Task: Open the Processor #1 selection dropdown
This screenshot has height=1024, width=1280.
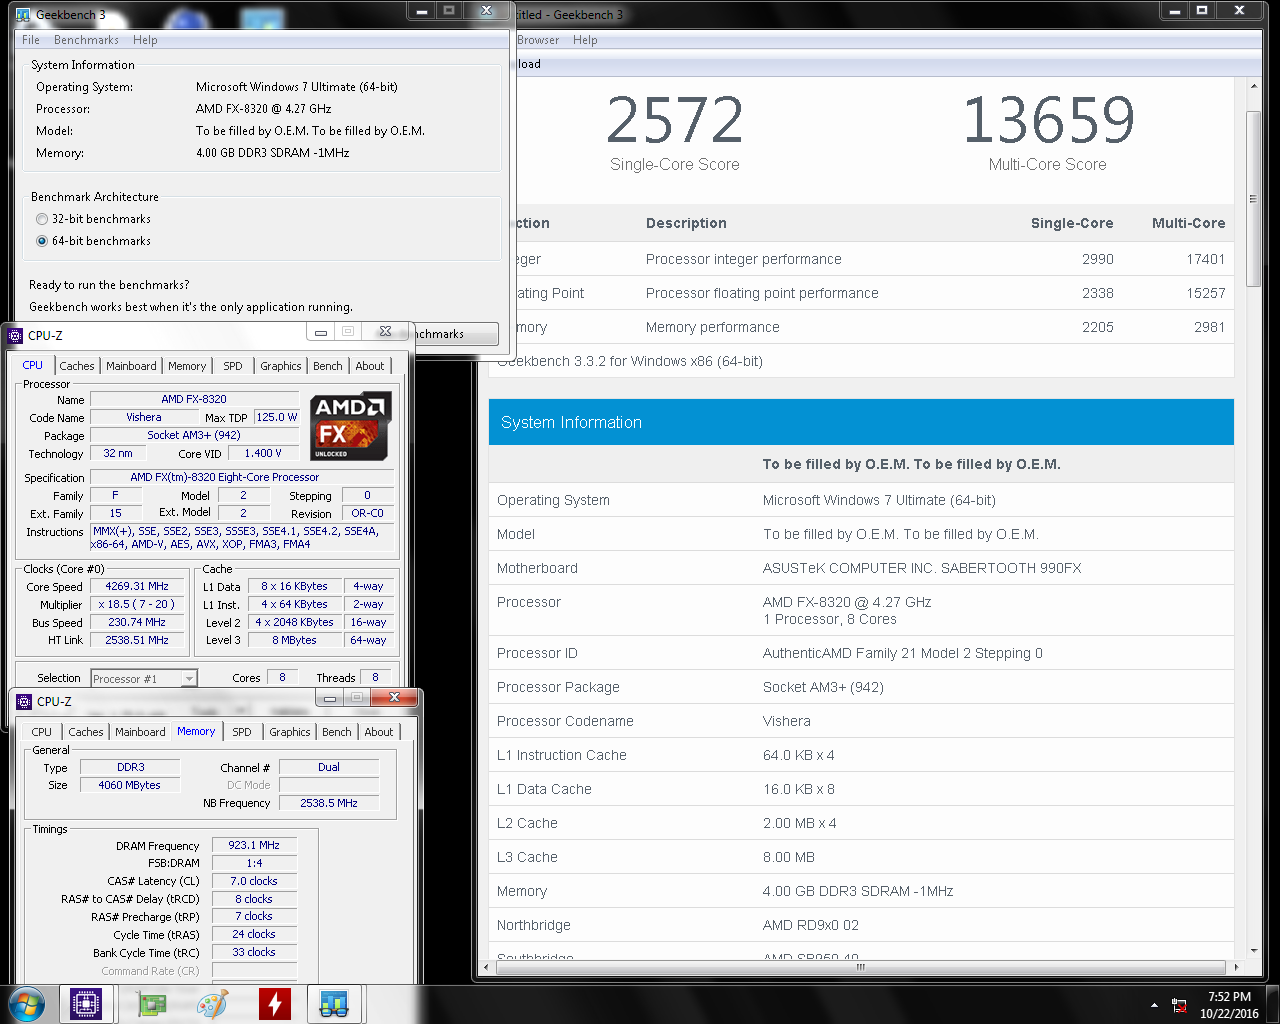Action: coord(144,678)
